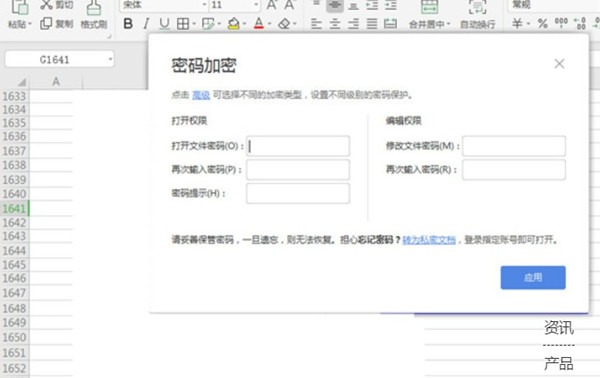This screenshot has height=378, width=600.
Task: Click the increase indent icon
Action: pos(390,5)
